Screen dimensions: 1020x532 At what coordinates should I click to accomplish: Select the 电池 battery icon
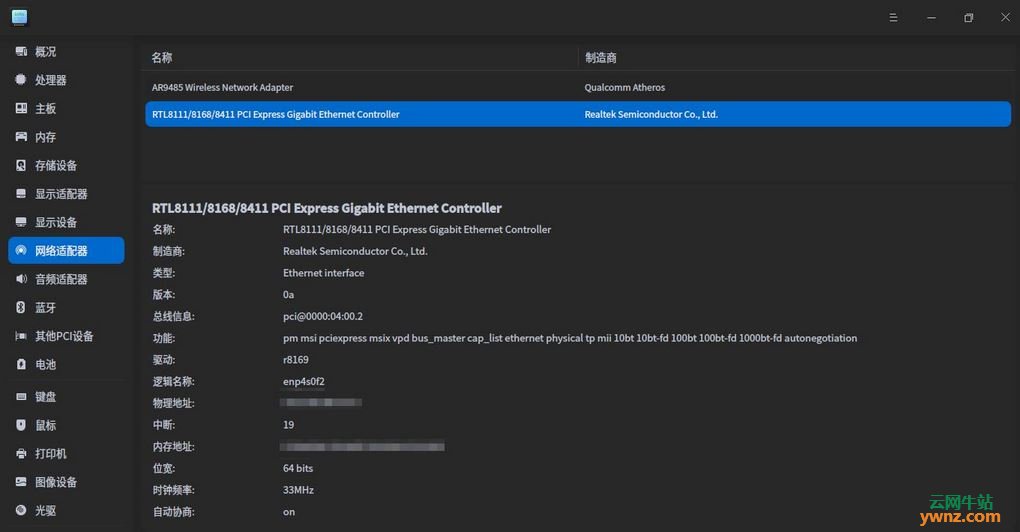pos(21,364)
